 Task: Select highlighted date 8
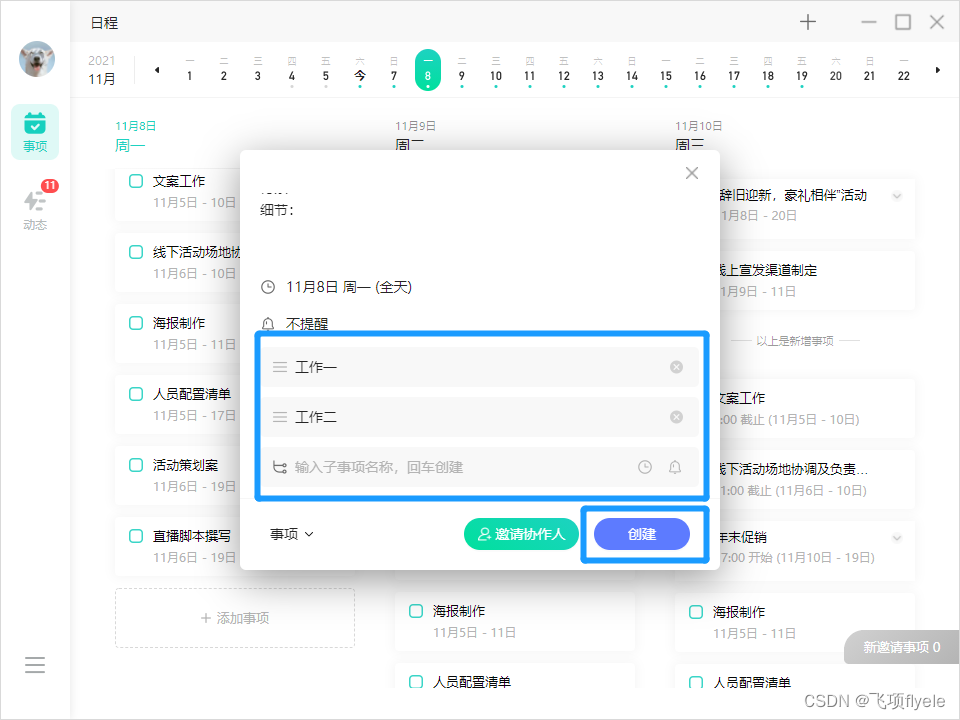(x=428, y=70)
